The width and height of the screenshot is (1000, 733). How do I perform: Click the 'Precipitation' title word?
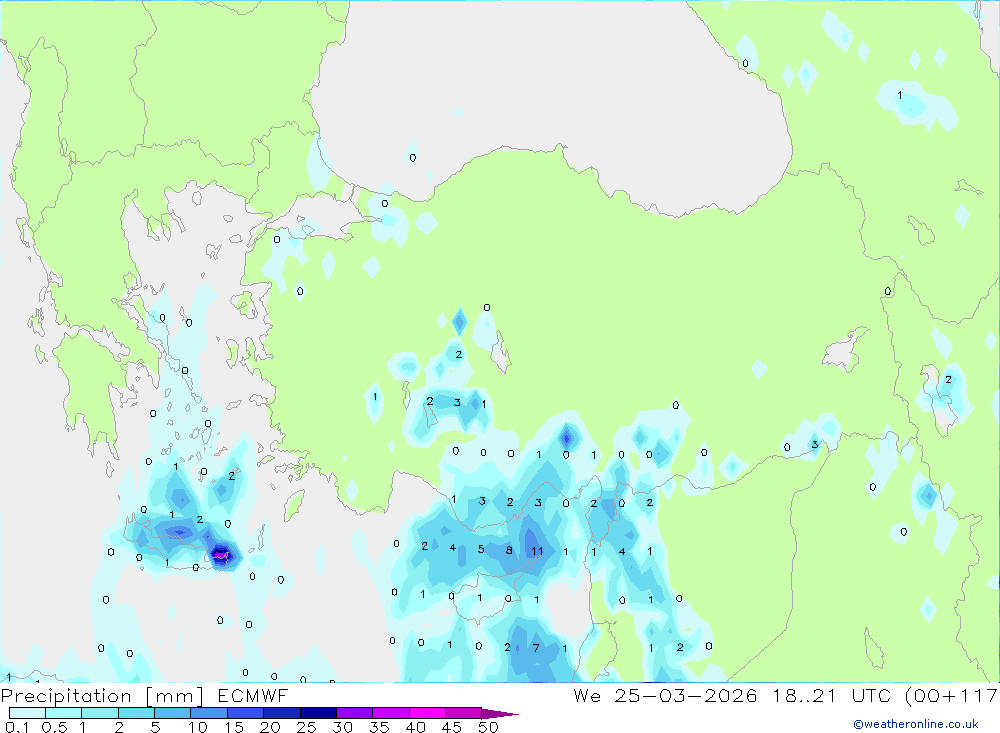point(66,696)
